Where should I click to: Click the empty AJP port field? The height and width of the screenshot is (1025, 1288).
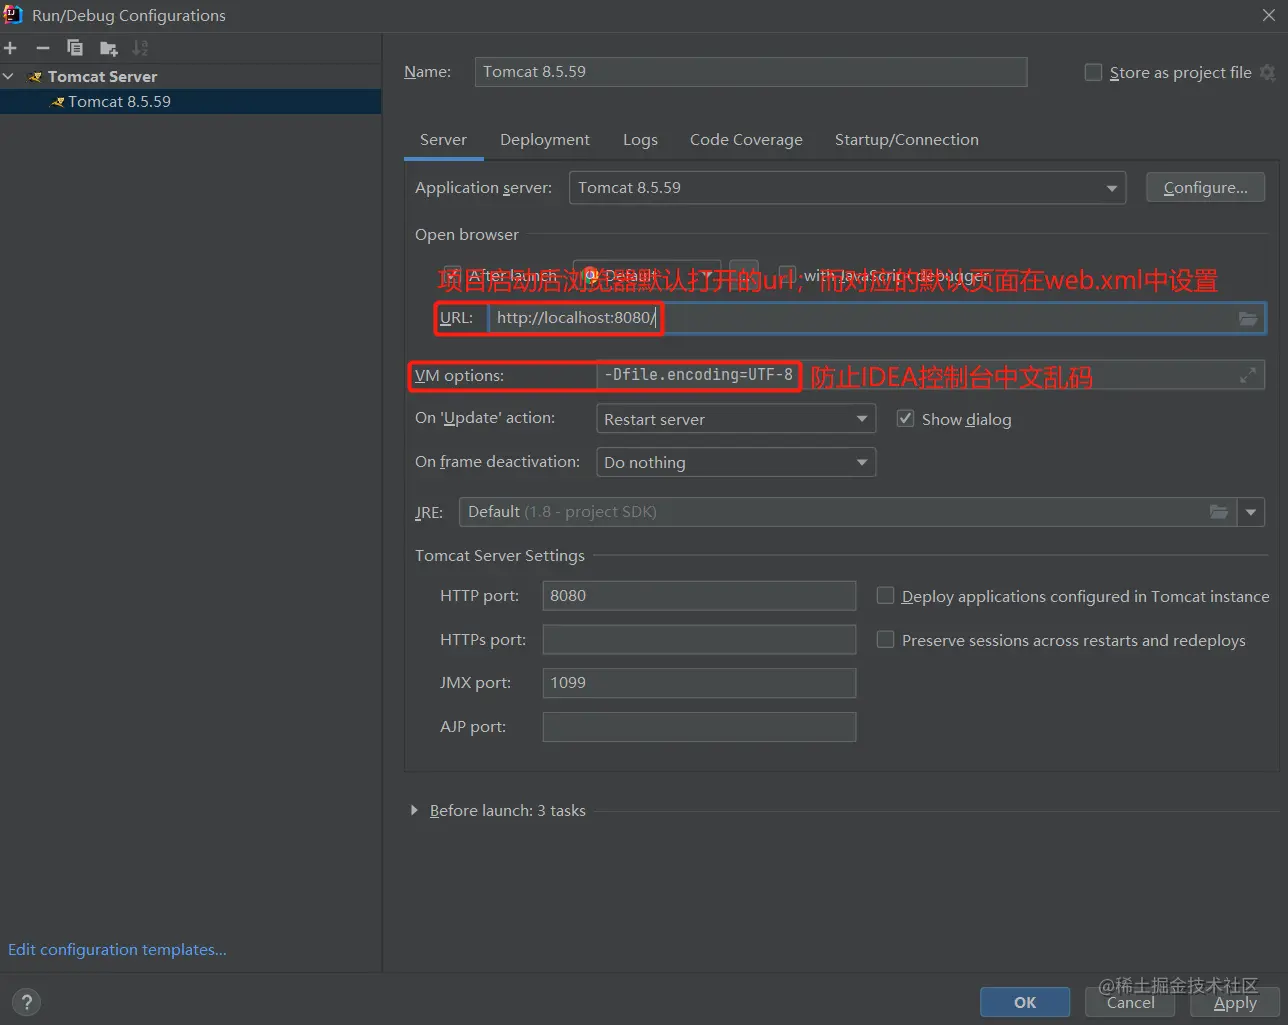[x=699, y=727]
